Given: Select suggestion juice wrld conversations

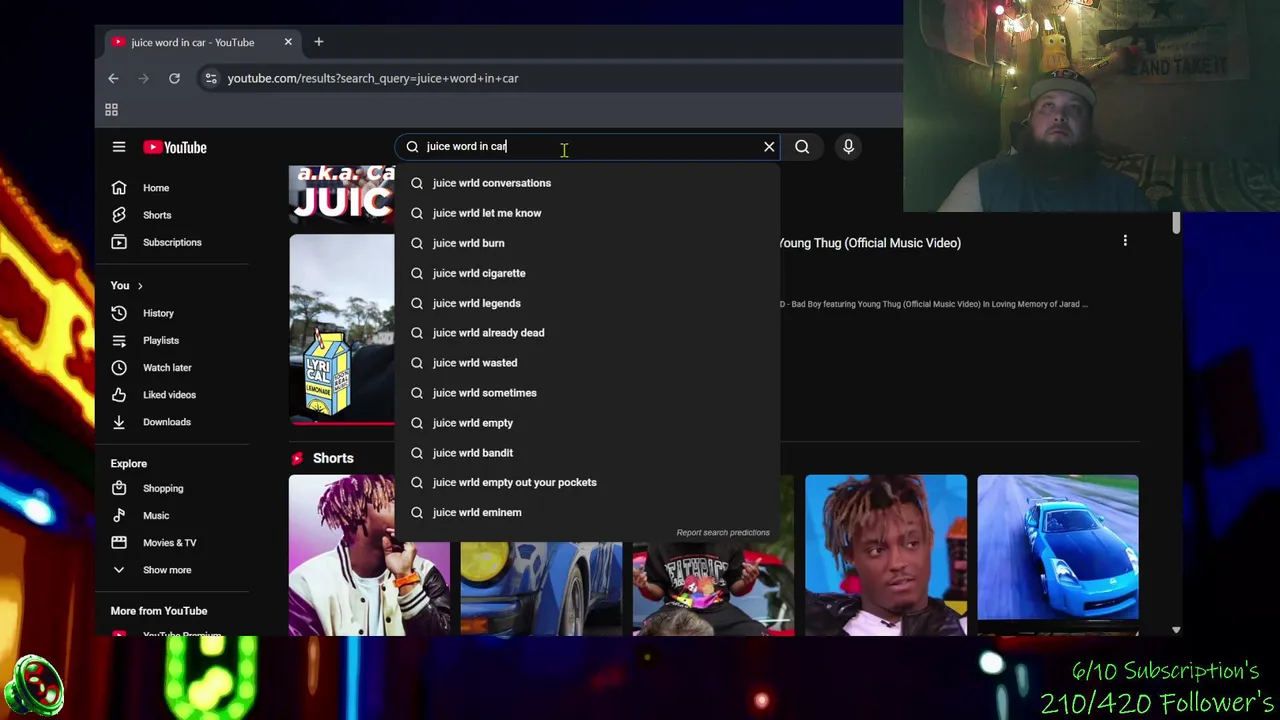Looking at the screenshot, I should (x=588, y=183).
